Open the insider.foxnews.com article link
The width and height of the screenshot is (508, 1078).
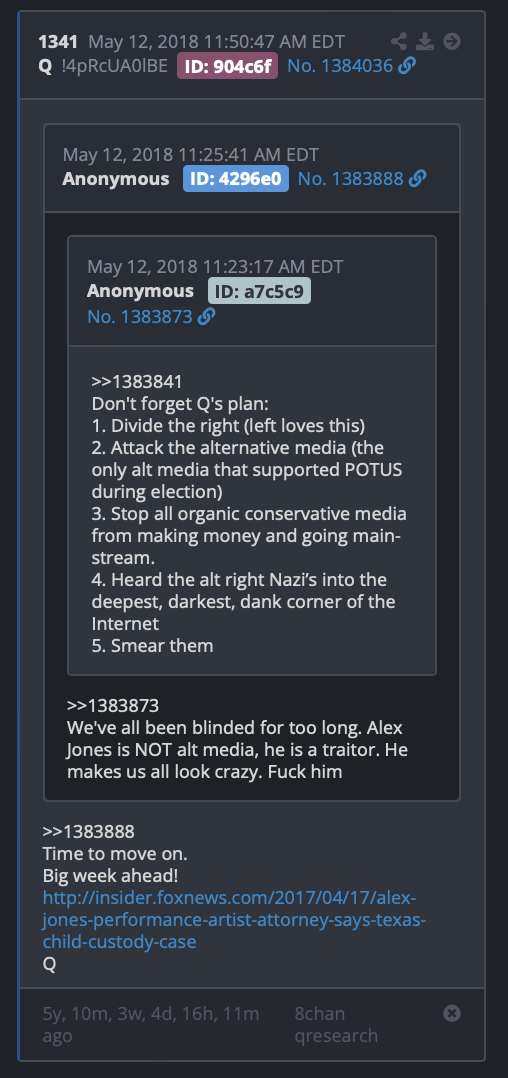point(234,920)
